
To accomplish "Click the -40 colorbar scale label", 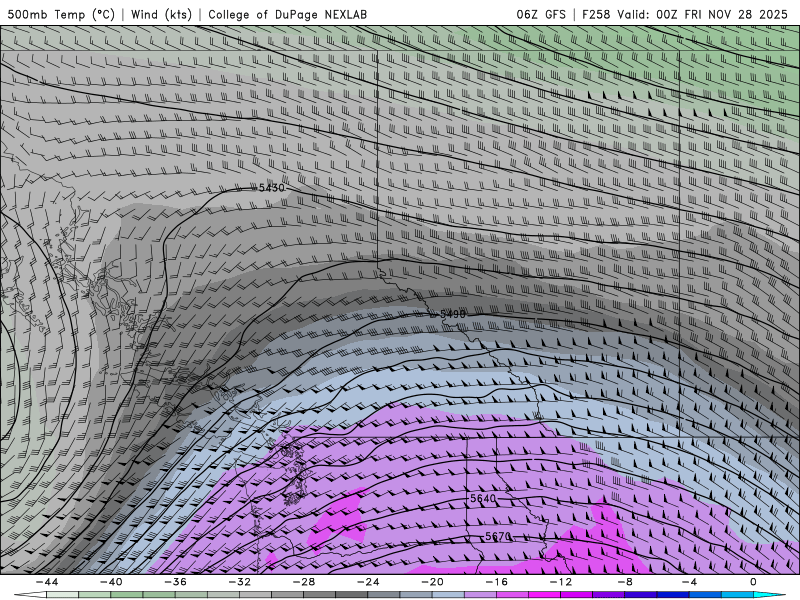I will tap(111, 582).
